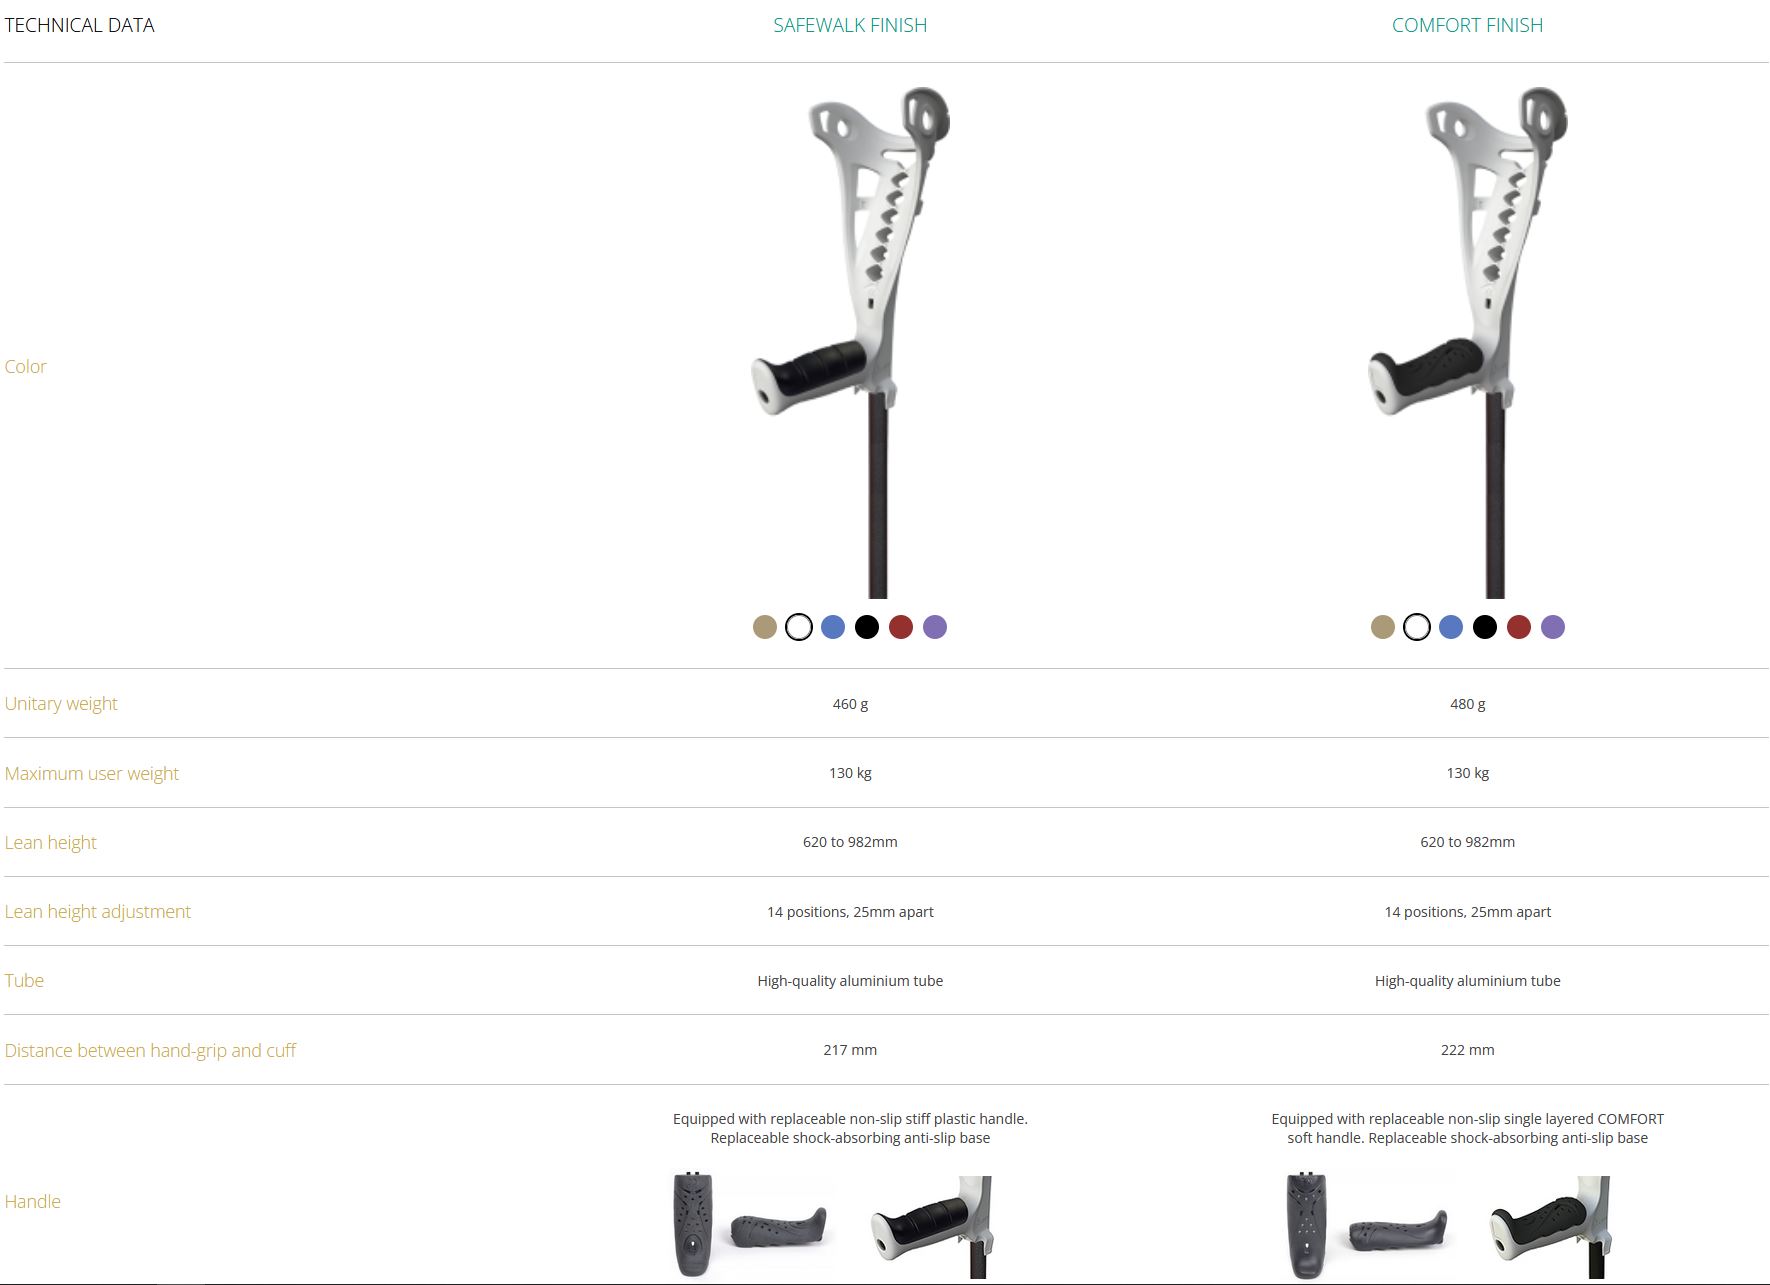Choose the red swatch under Safewalk crutch
This screenshot has width=1770, height=1285.
[x=901, y=627]
